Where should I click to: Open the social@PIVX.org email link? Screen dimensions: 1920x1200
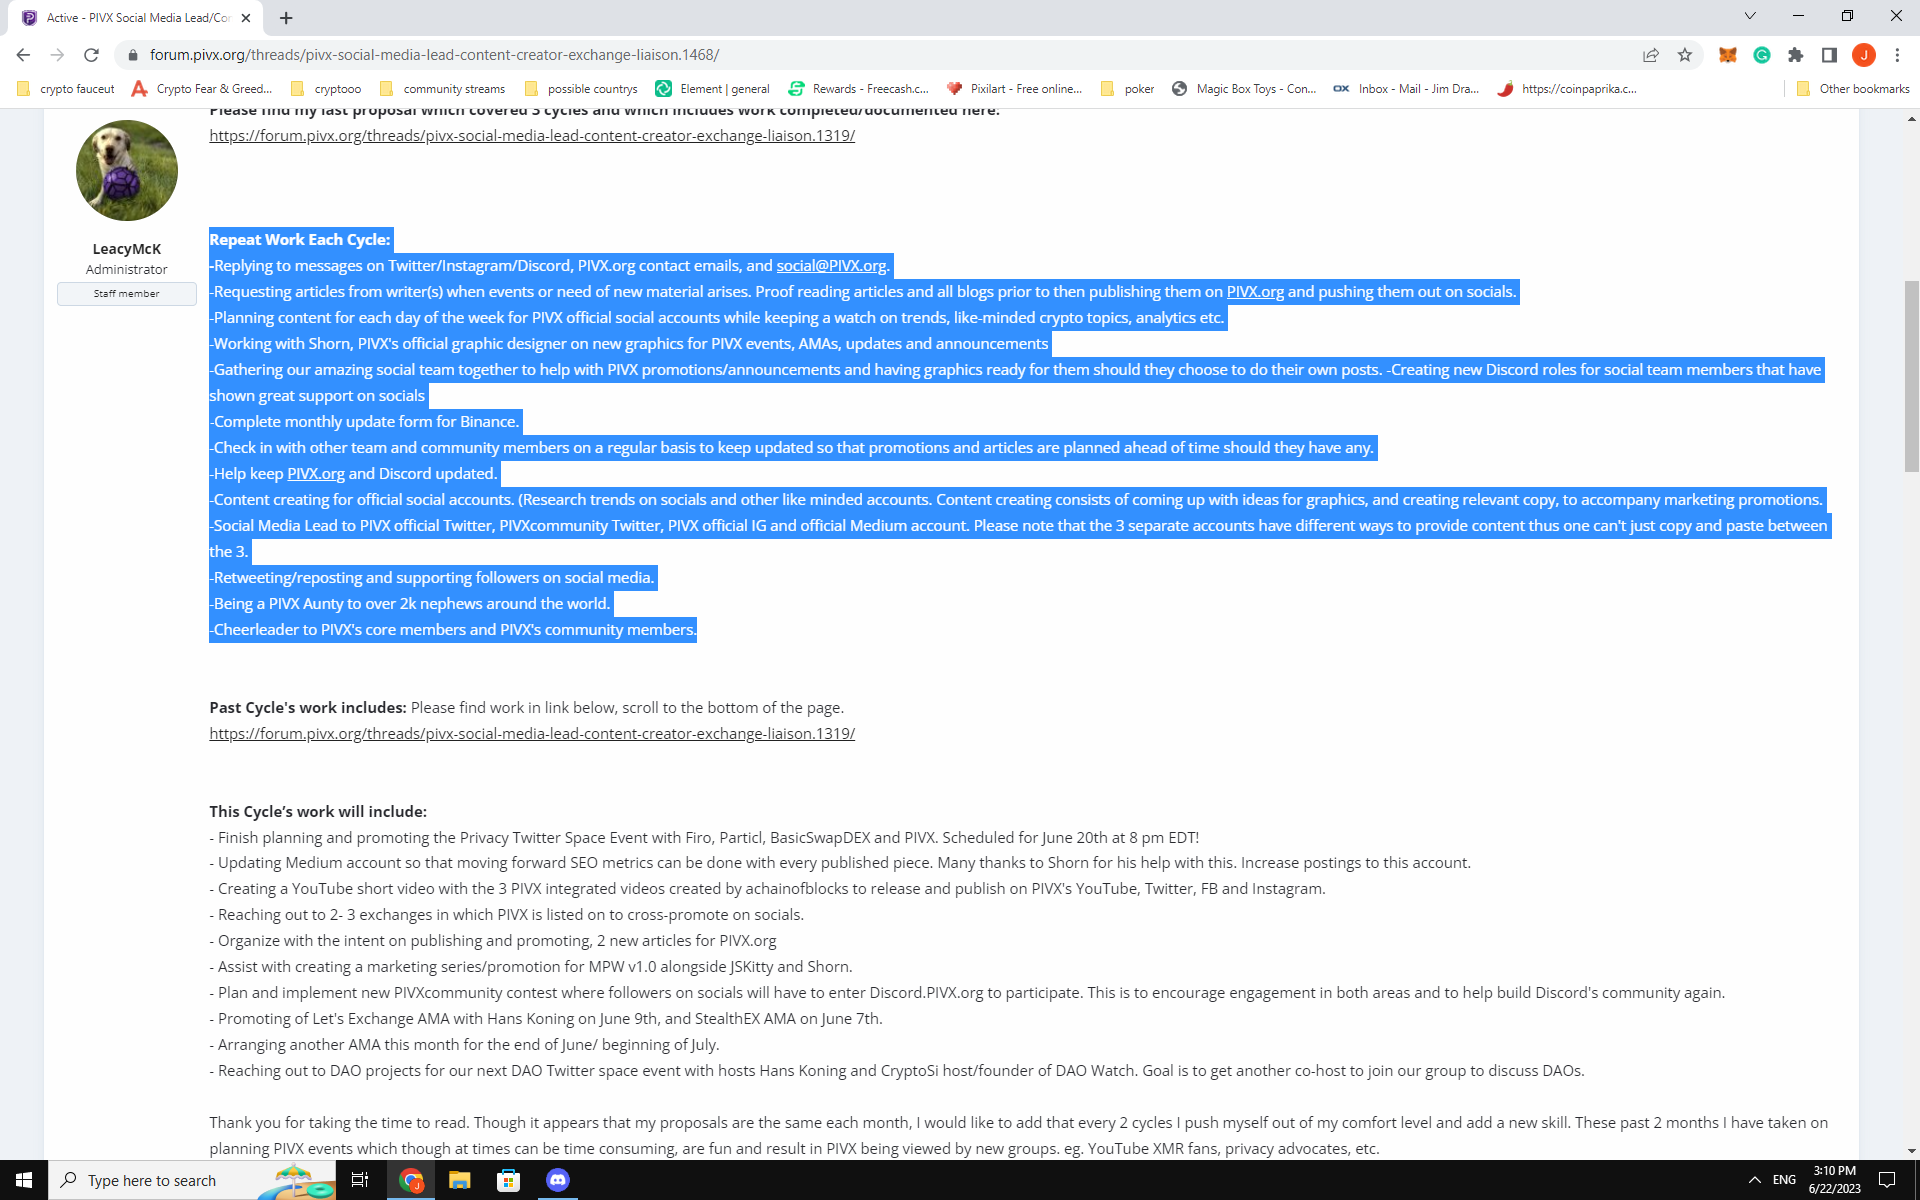click(x=831, y=266)
